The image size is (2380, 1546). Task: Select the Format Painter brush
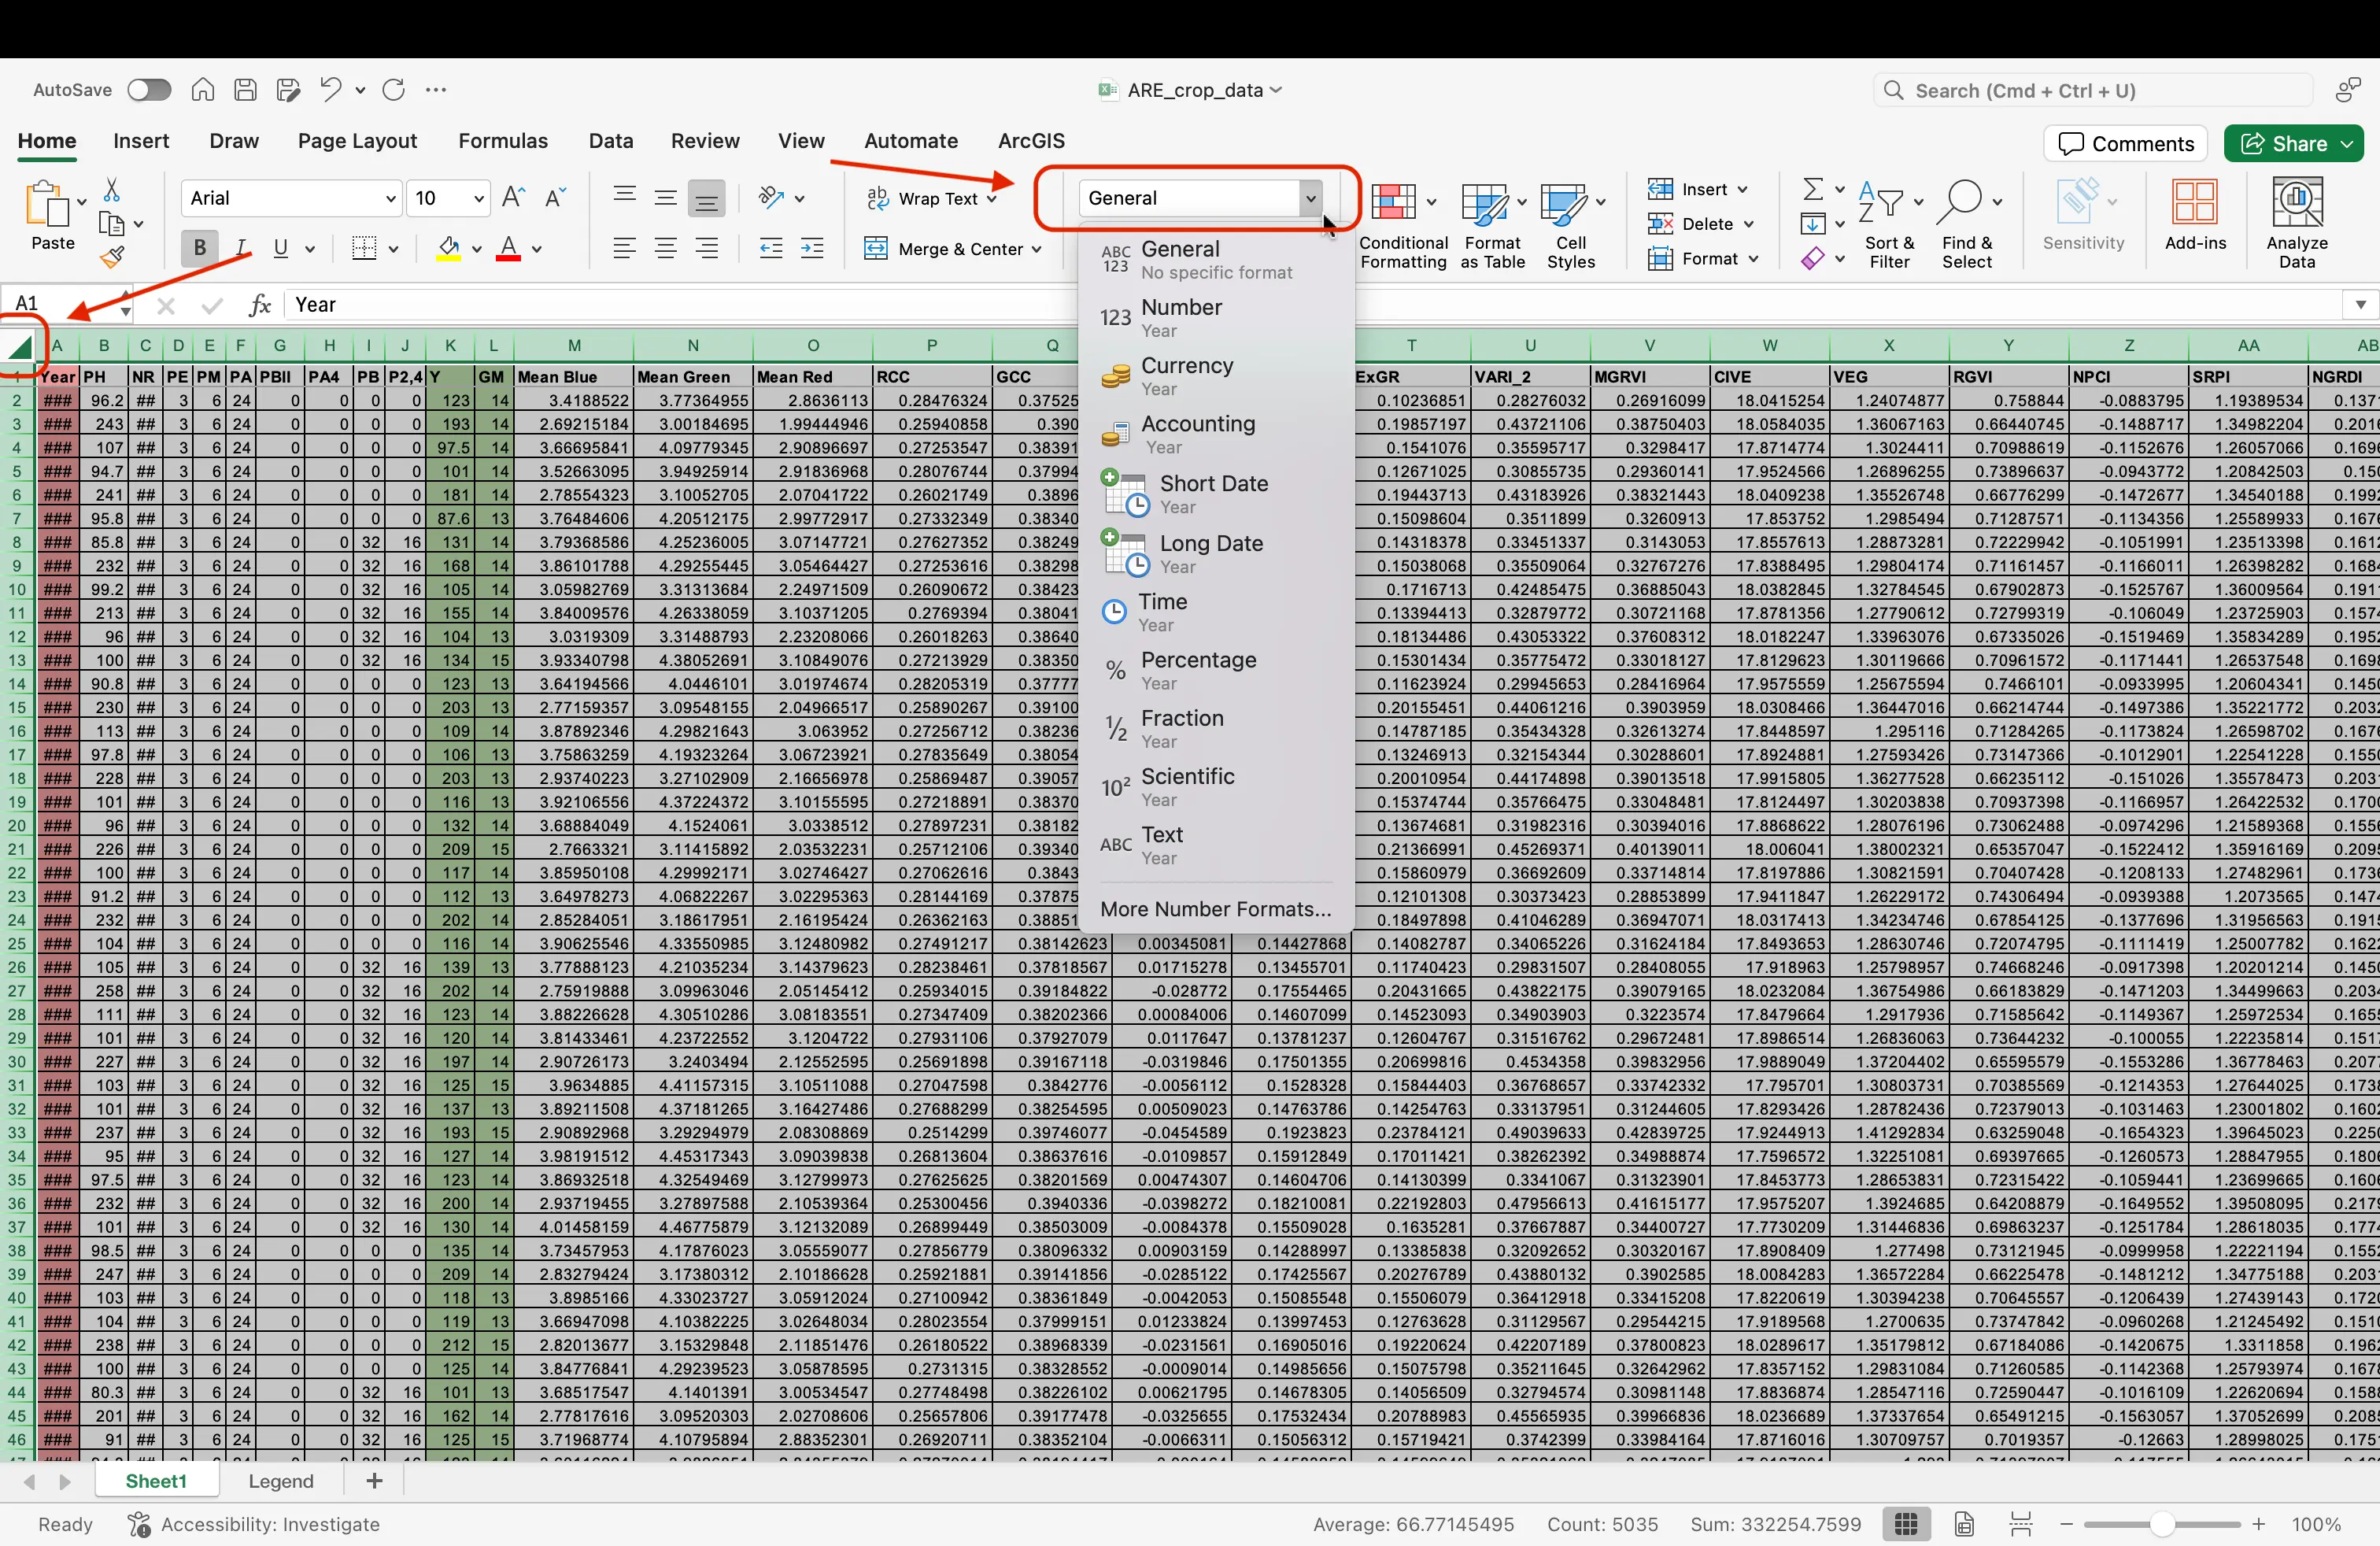pos(112,258)
